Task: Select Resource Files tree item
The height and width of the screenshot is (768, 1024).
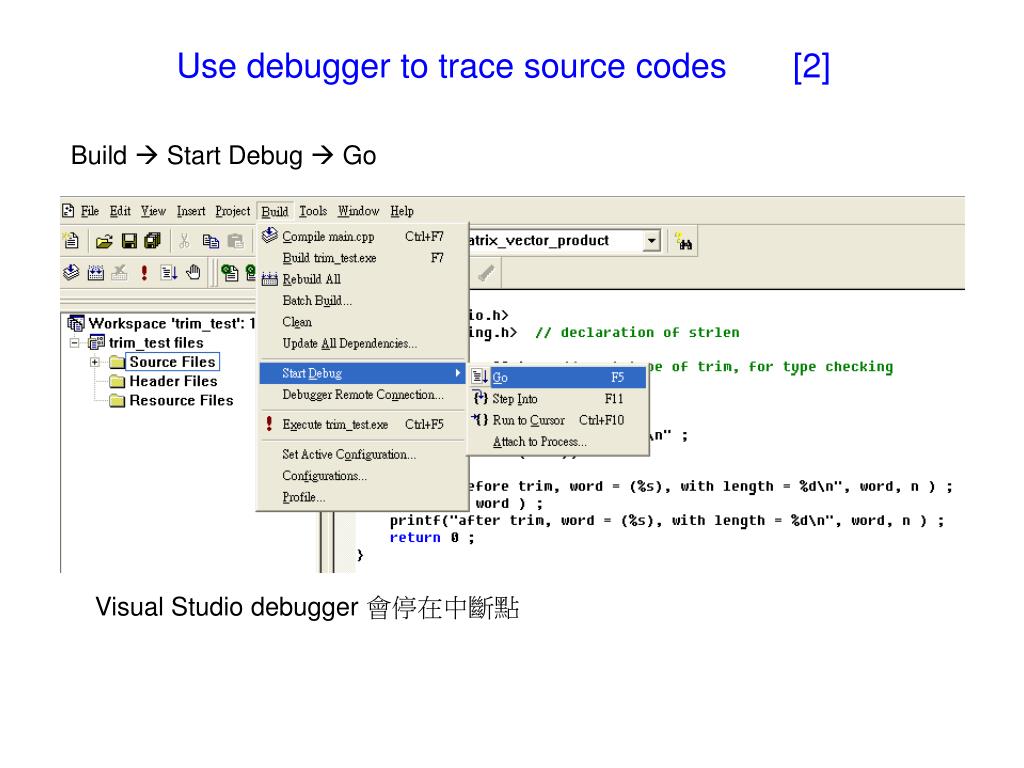Action: [x=182, y=400]
